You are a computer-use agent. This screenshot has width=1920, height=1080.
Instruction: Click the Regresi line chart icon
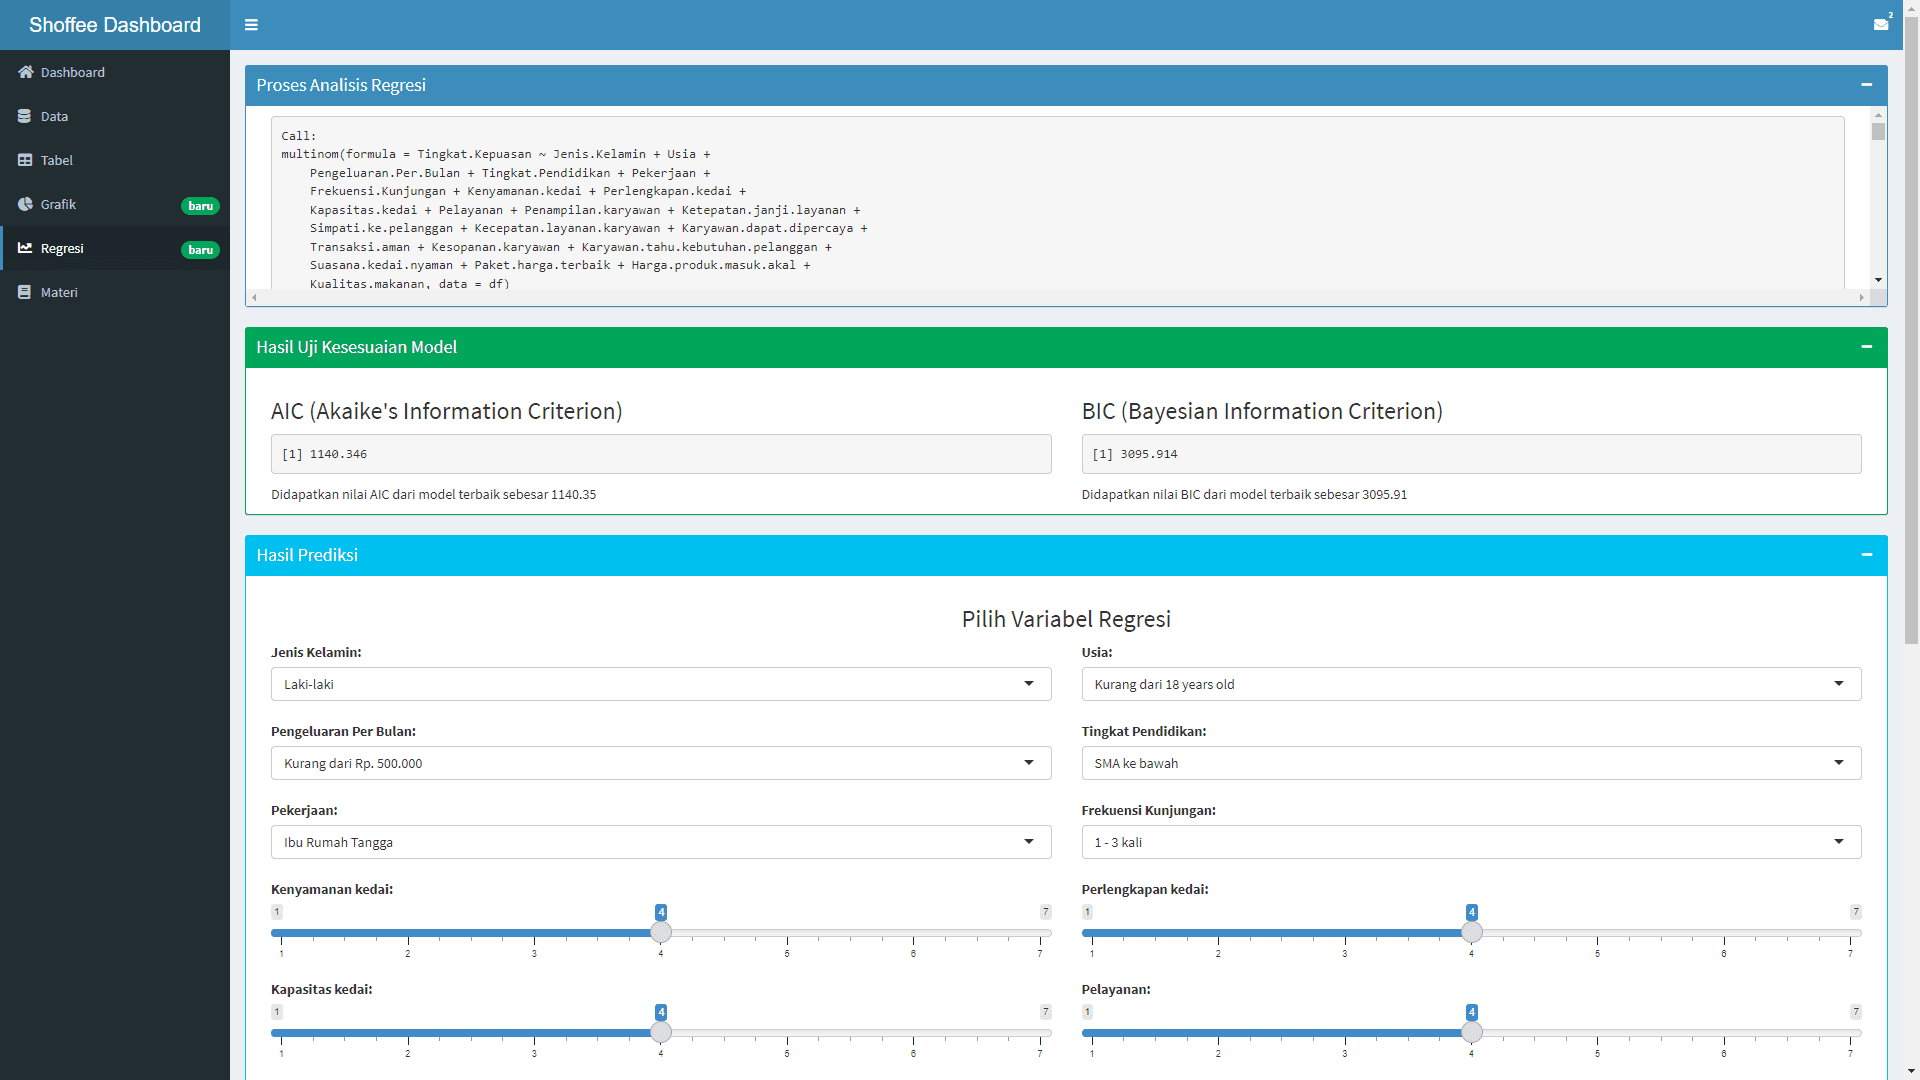click(25, 248)
